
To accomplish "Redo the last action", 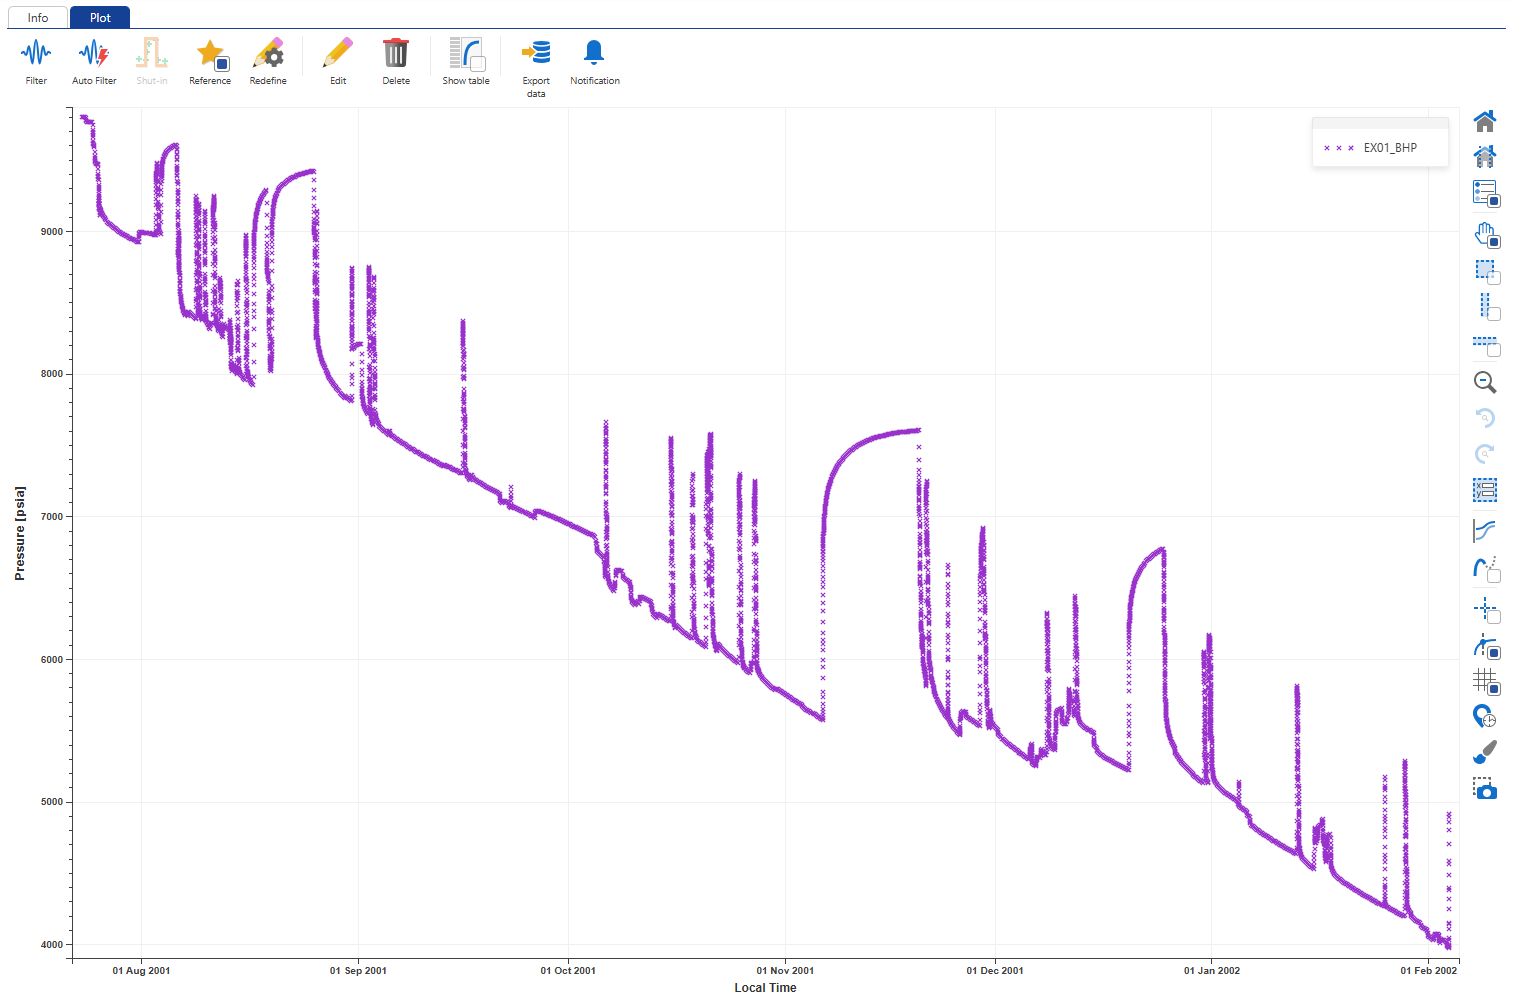I will (x=1485, y=453).
